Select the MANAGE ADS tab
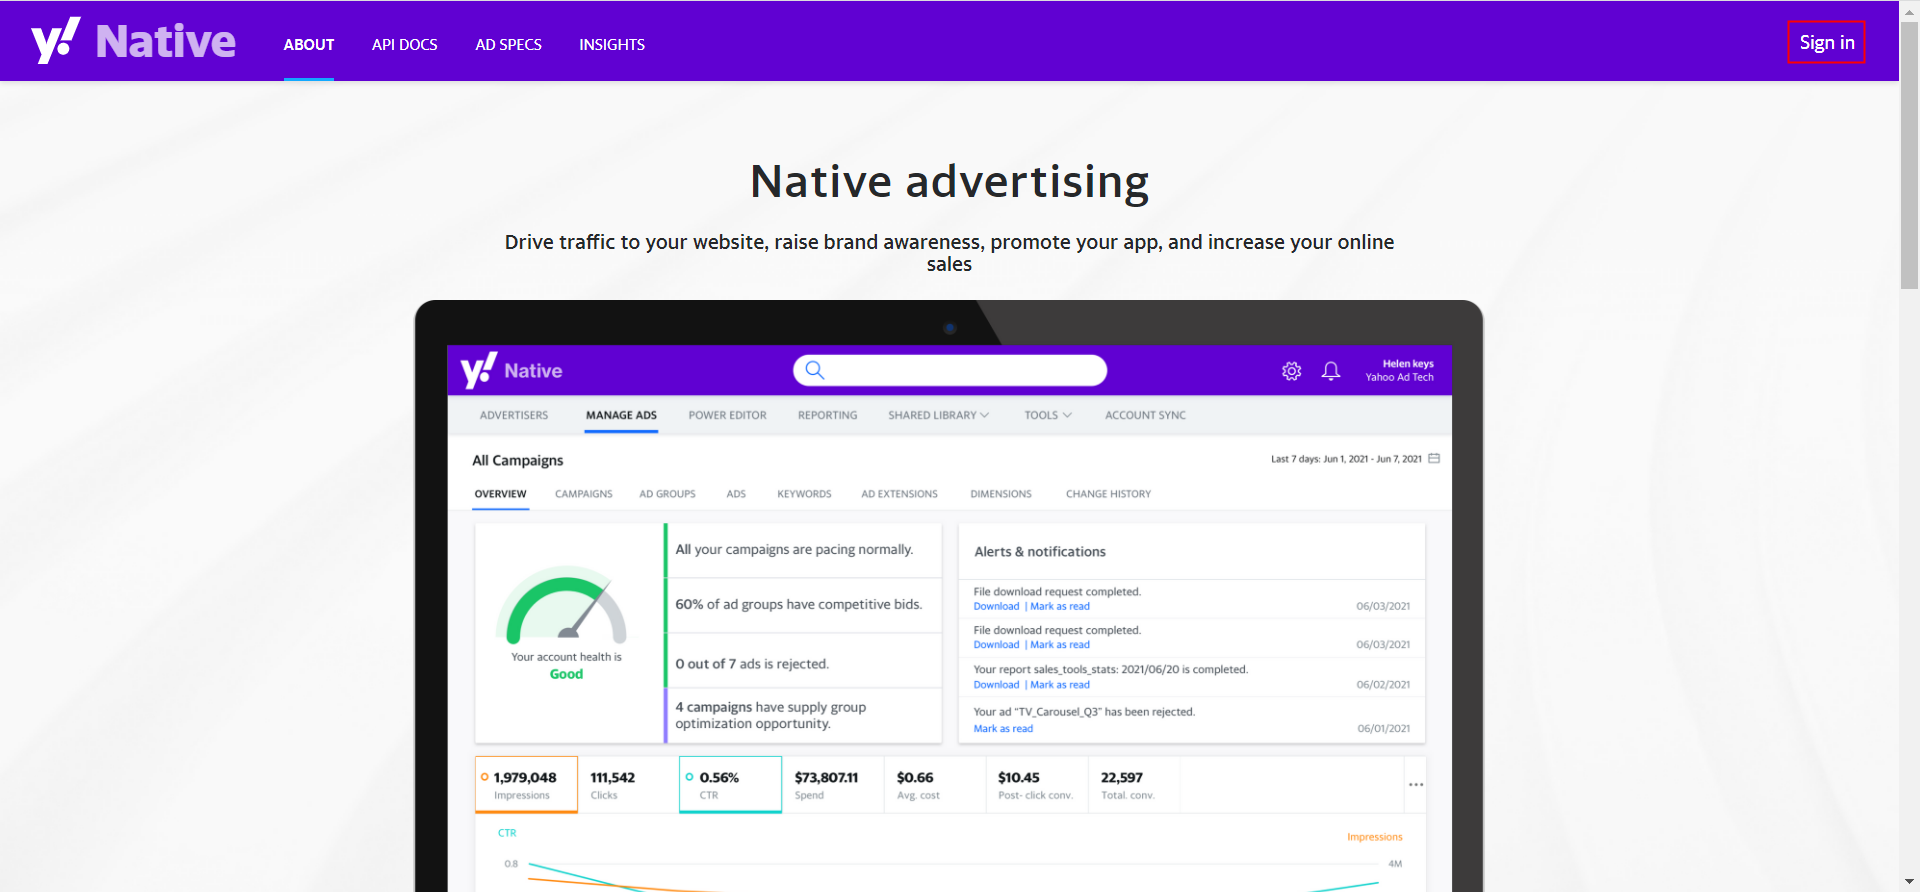Screen dimensions: 1920x892 pos(621,415)
